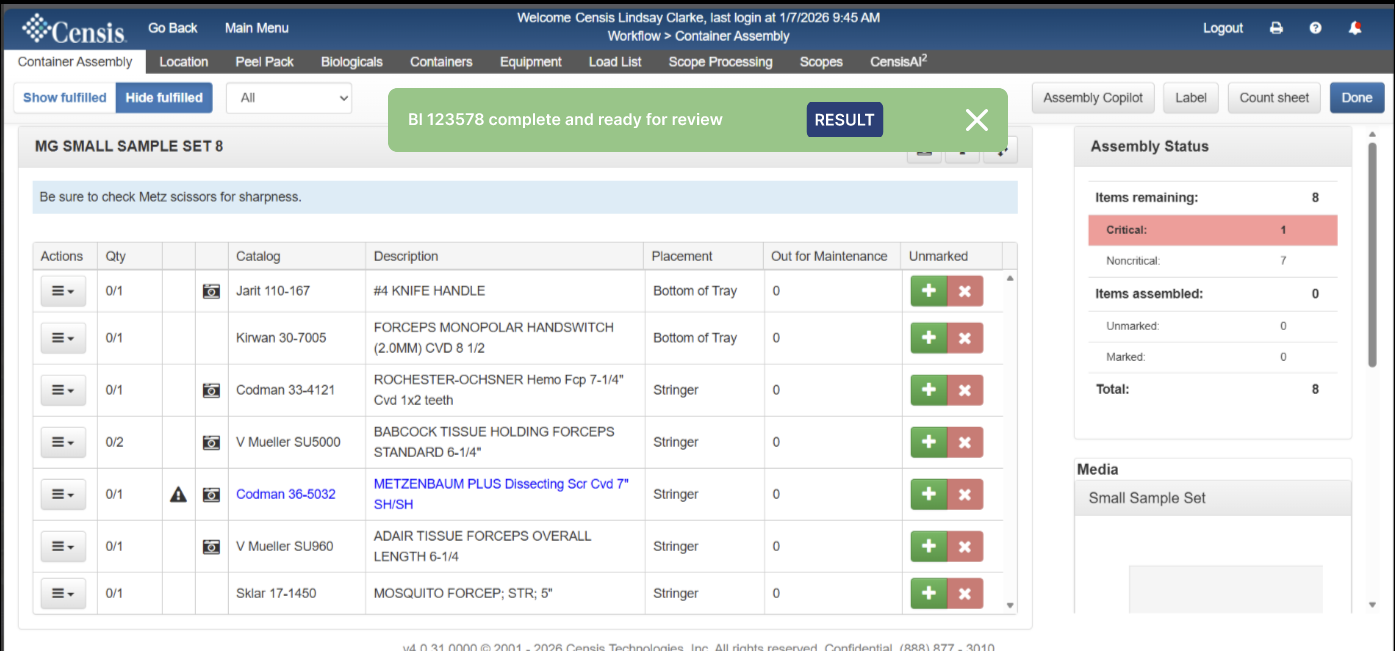Remove Sklar 17-1450 with red X
The width and height of the screenshot is (1395, 651).
(965, 593)
